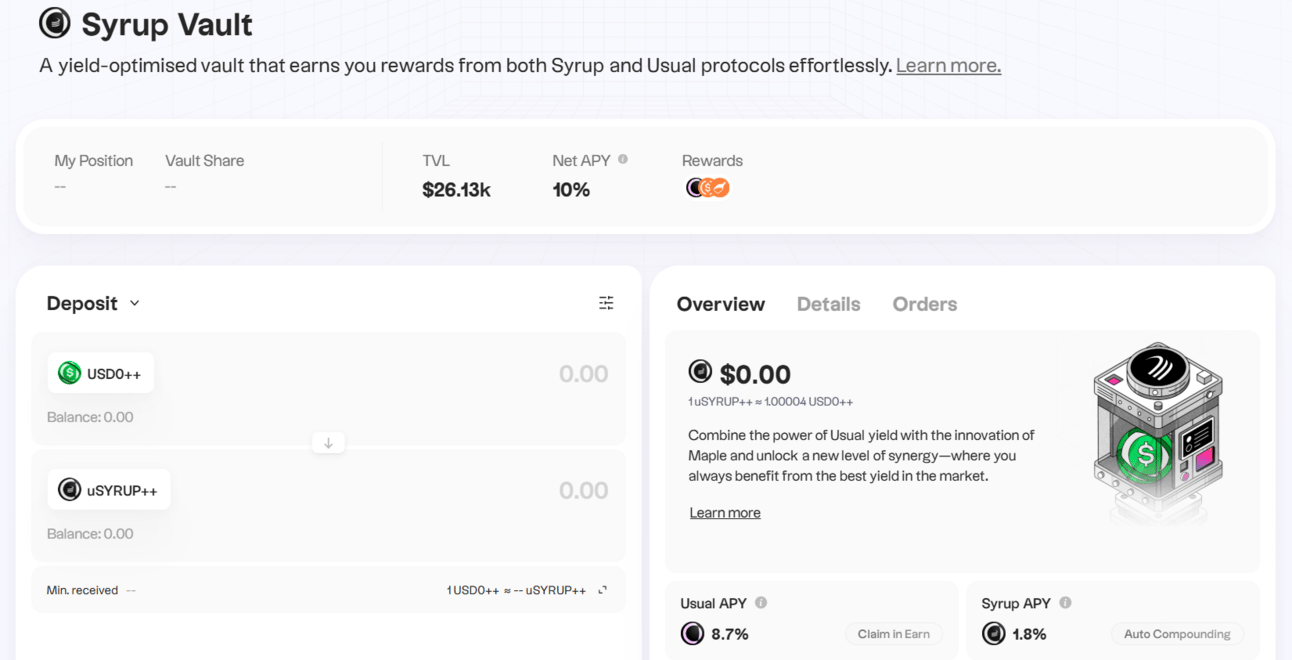Click the vault illustration image
This screenshot has height=660, width=1292.
[1158, 432]
